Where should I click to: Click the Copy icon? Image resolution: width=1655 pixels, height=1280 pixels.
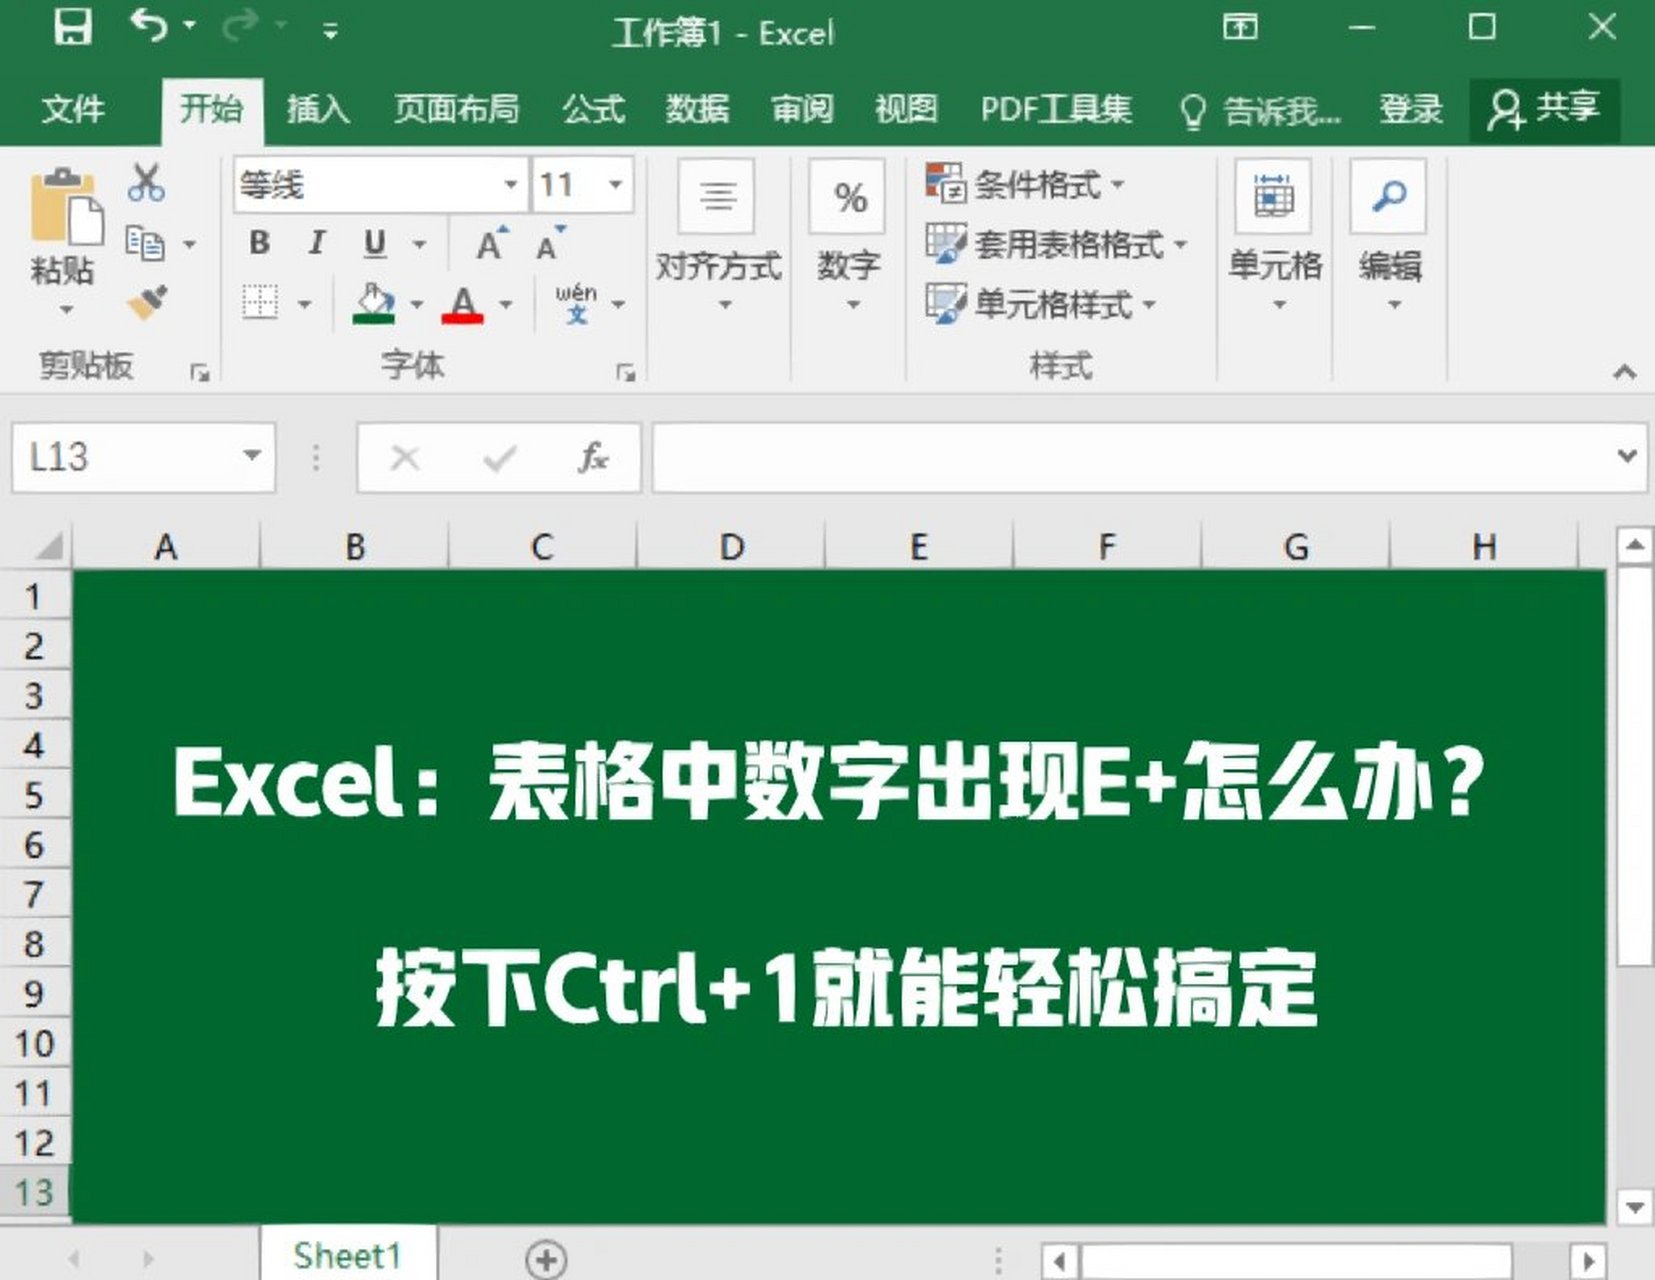point(145,243)
